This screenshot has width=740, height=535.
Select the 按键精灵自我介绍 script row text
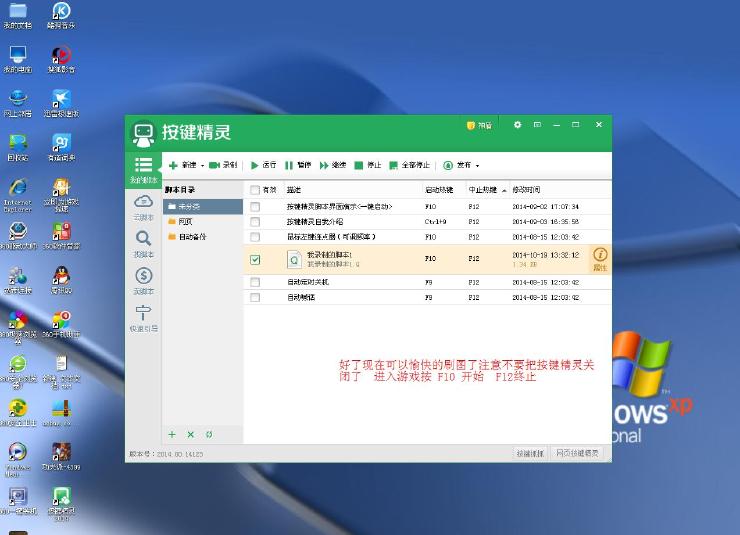click(315, 222)
